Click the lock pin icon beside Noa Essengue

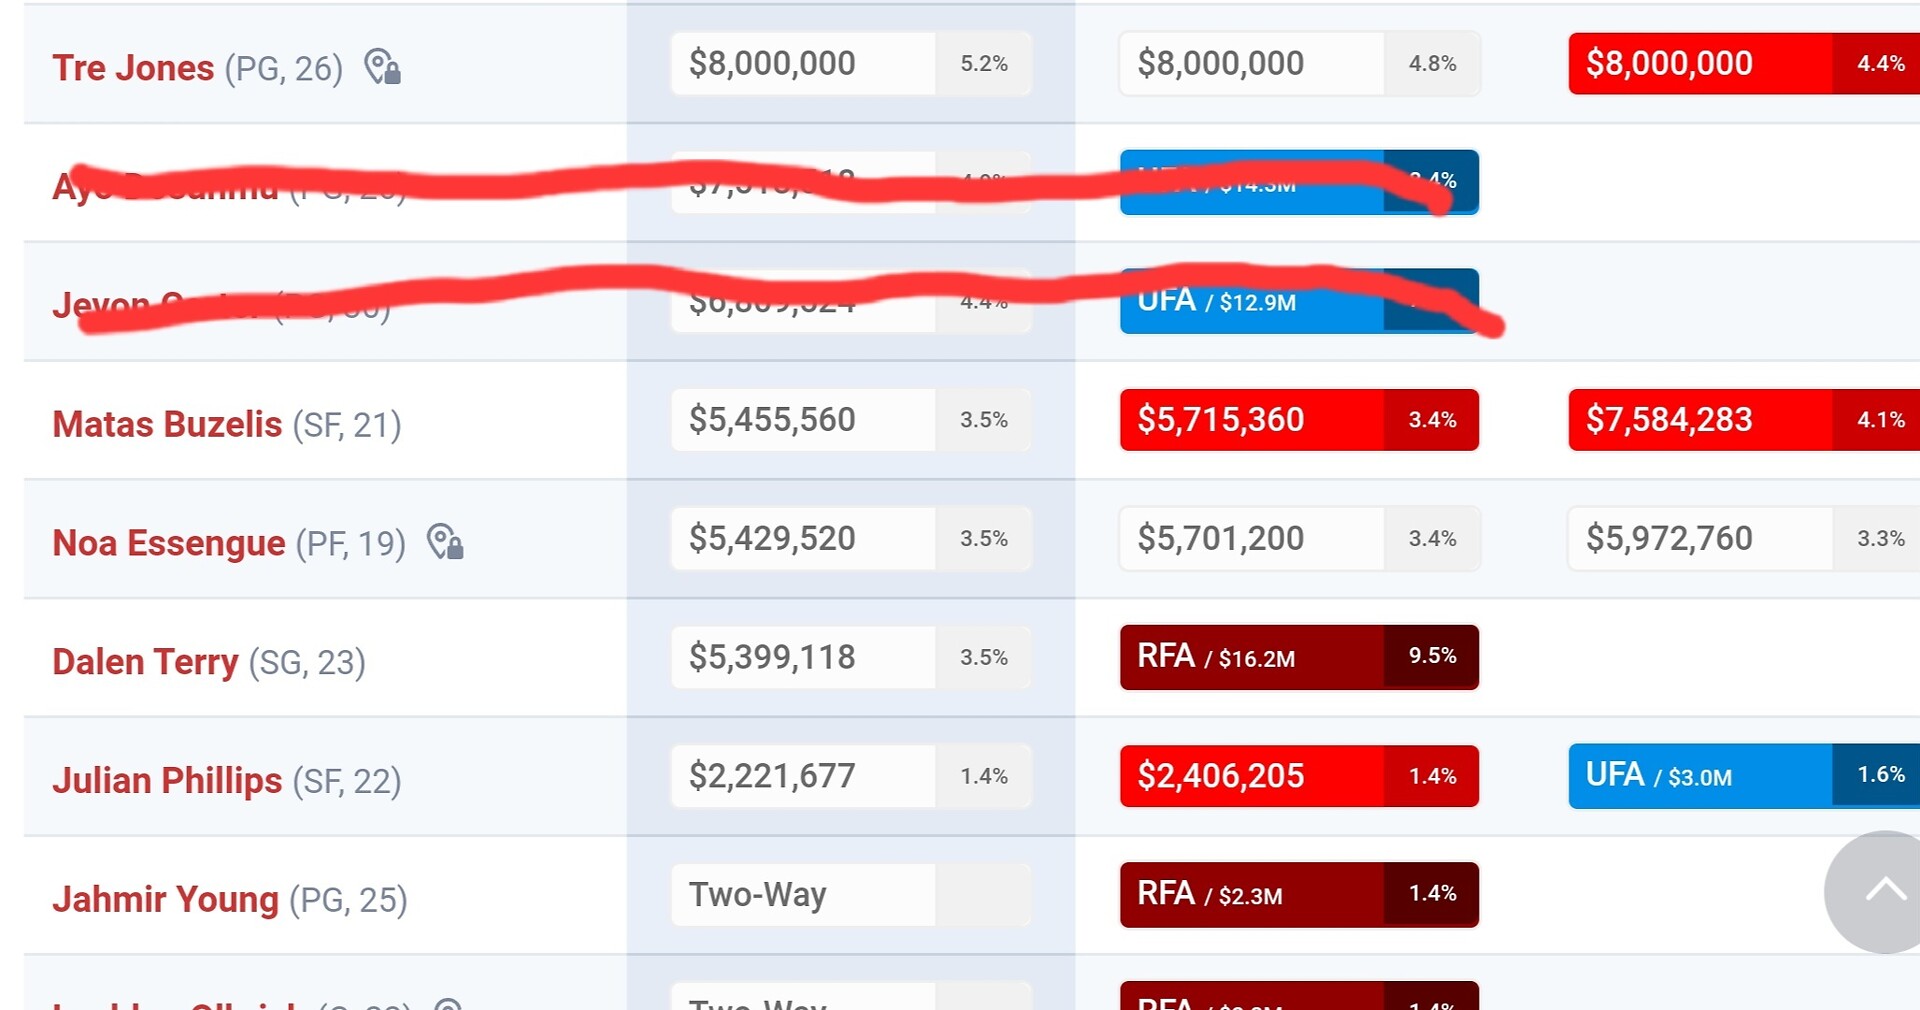445,541
